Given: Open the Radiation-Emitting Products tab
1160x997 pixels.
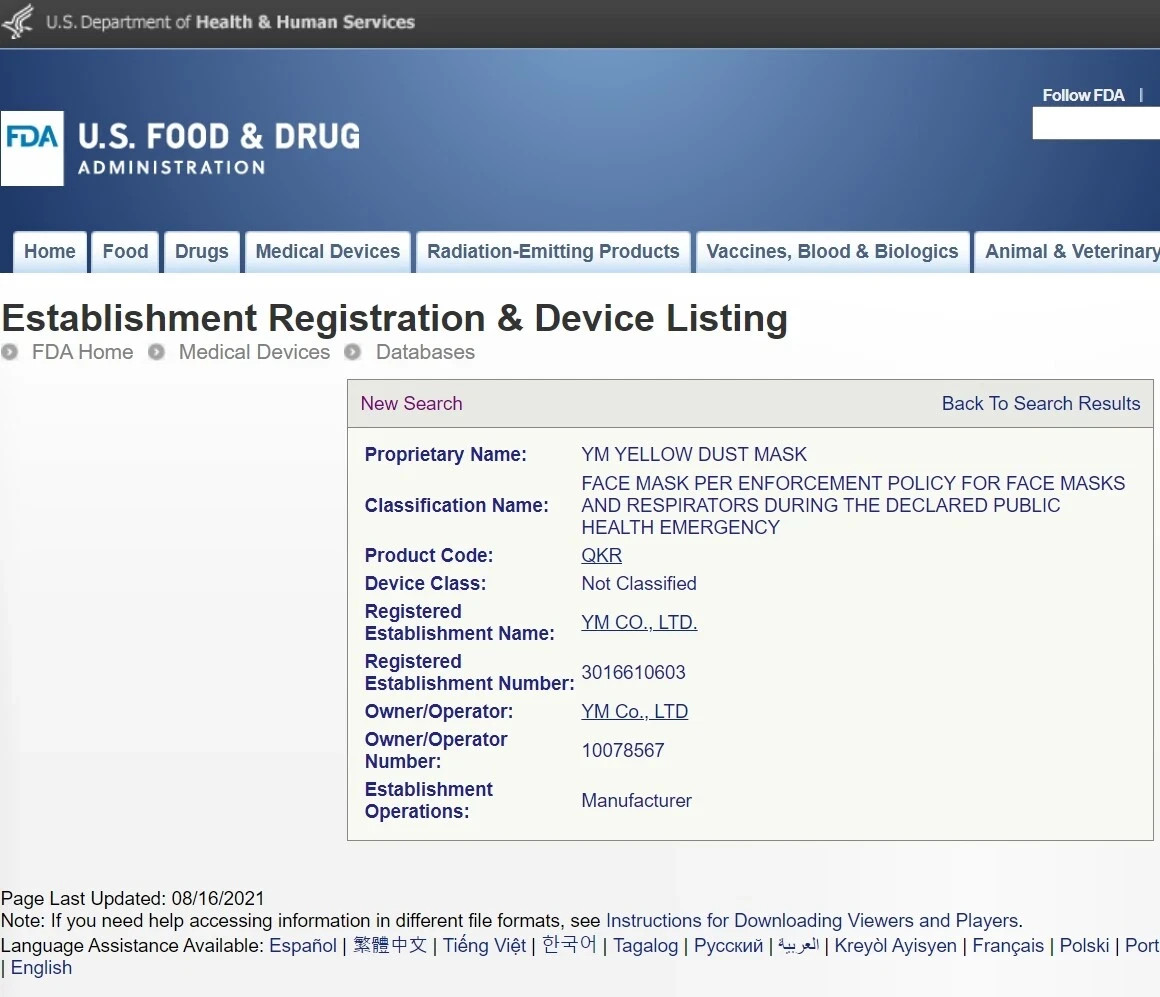Looking at the screenshot, I should click(x=553, y=251).
